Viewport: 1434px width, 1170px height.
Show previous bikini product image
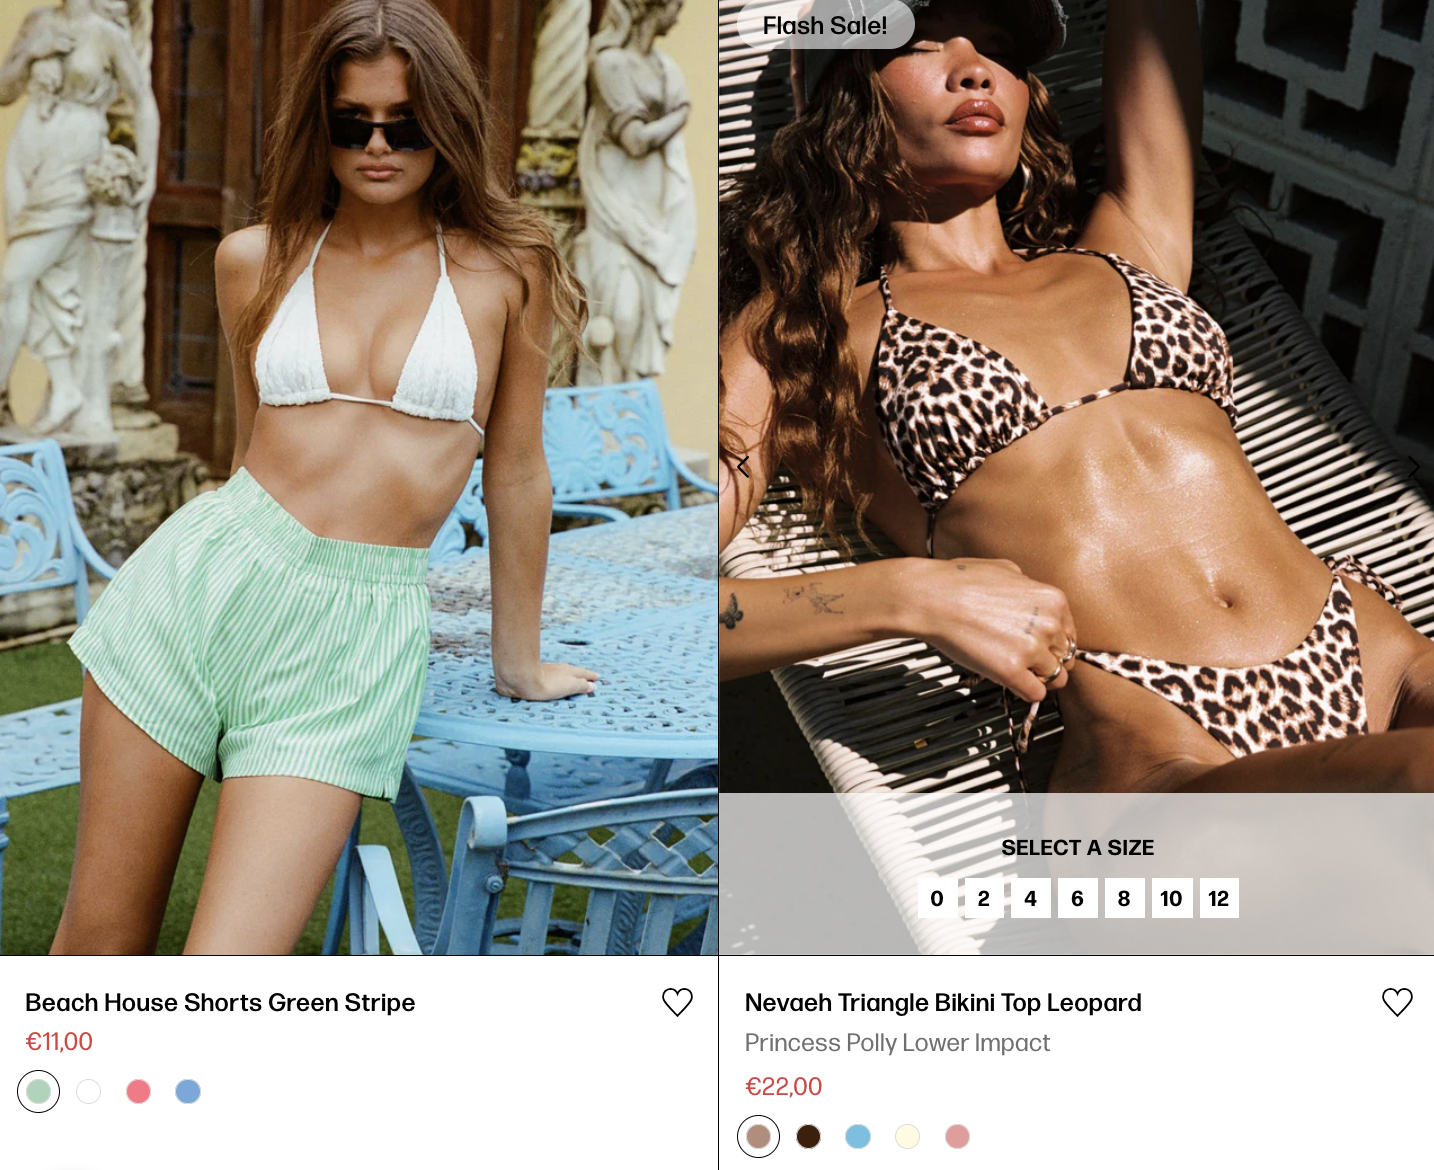click(x=743, y=466)
